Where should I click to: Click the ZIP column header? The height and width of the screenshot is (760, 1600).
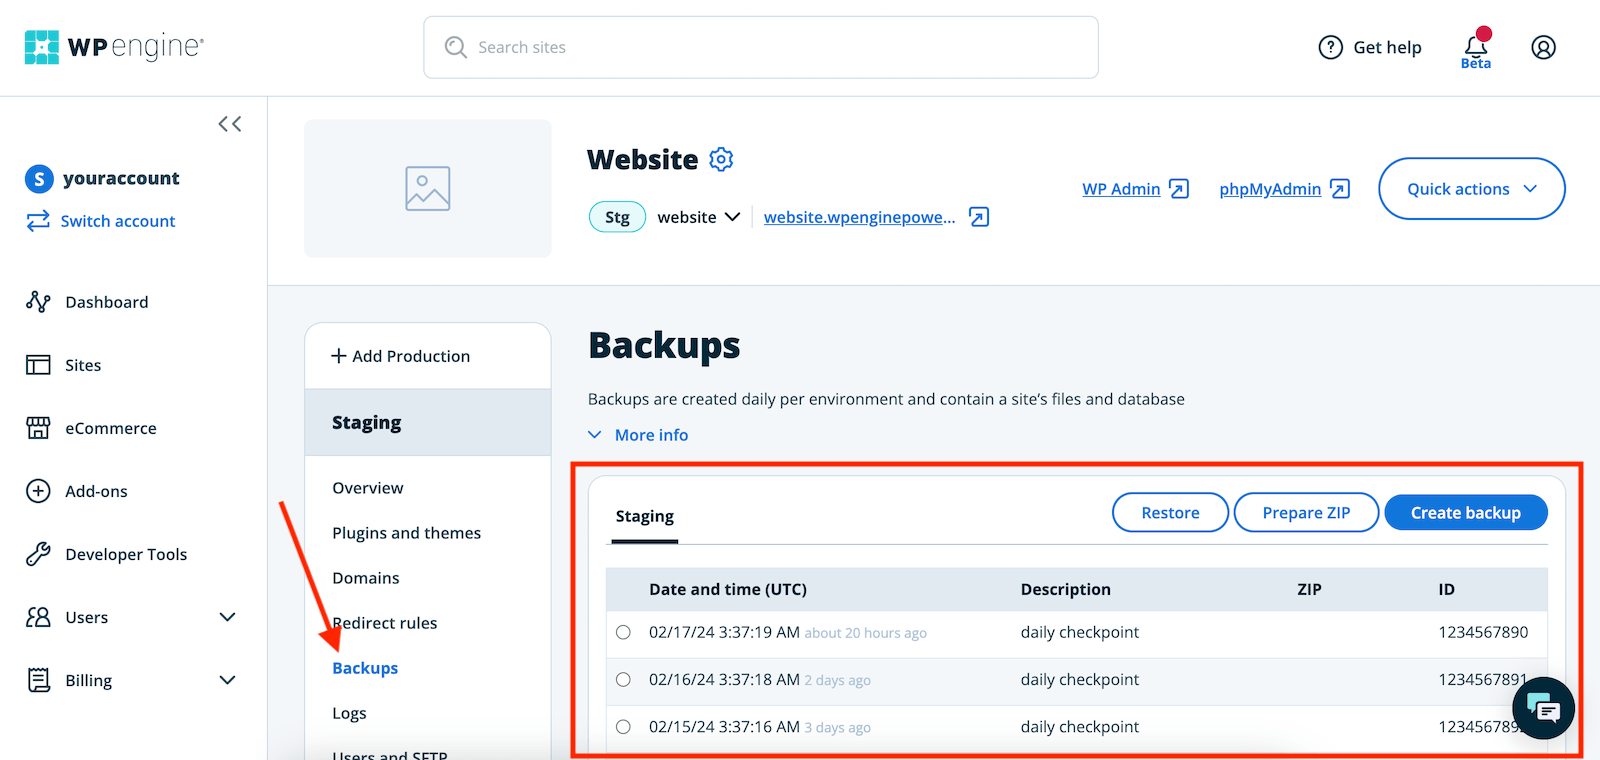click(1309, 589)
